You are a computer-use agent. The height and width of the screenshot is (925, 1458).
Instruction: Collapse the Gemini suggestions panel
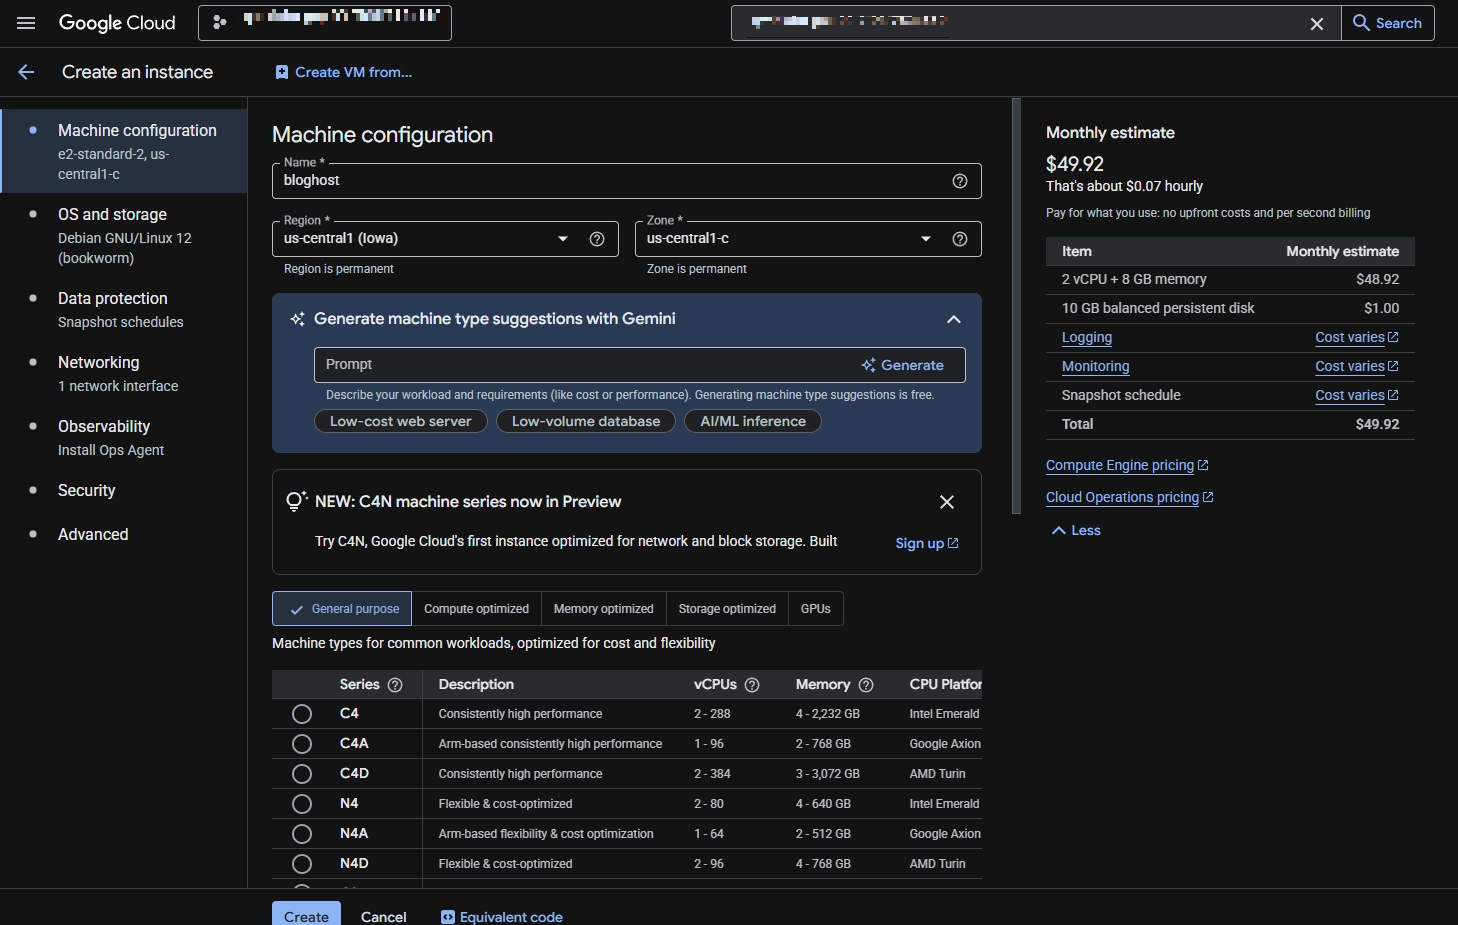pos(954,319)
